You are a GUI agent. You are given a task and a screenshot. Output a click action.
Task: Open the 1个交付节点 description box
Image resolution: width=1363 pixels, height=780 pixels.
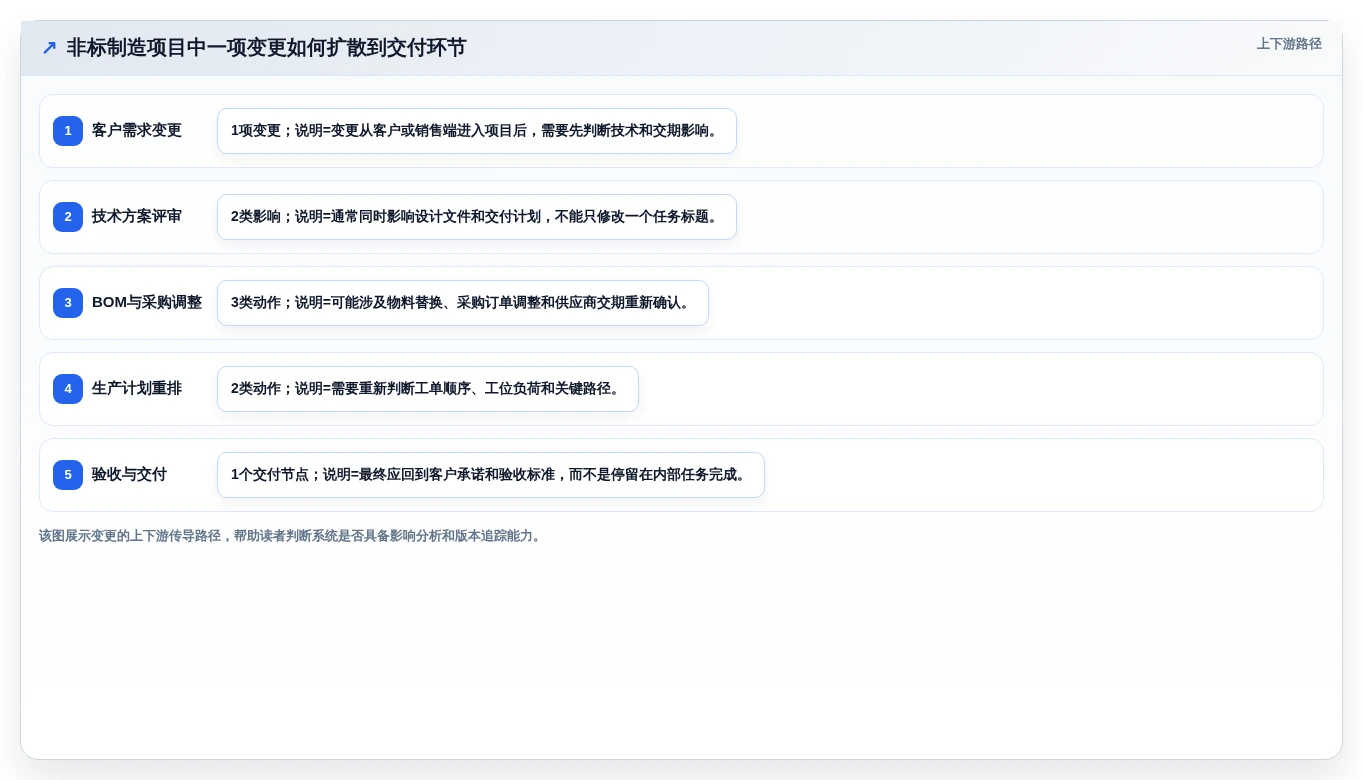coord(491,475)
